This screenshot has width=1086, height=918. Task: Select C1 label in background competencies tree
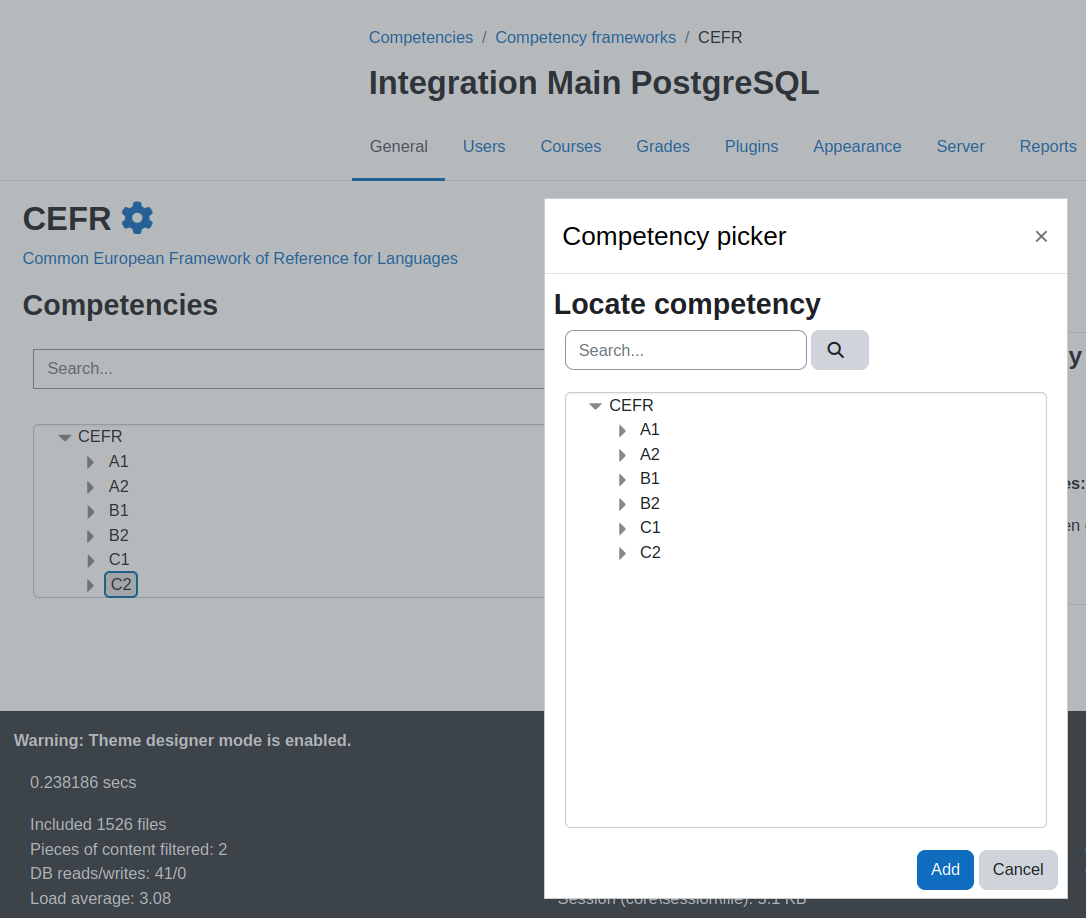(x=118, y=560)
